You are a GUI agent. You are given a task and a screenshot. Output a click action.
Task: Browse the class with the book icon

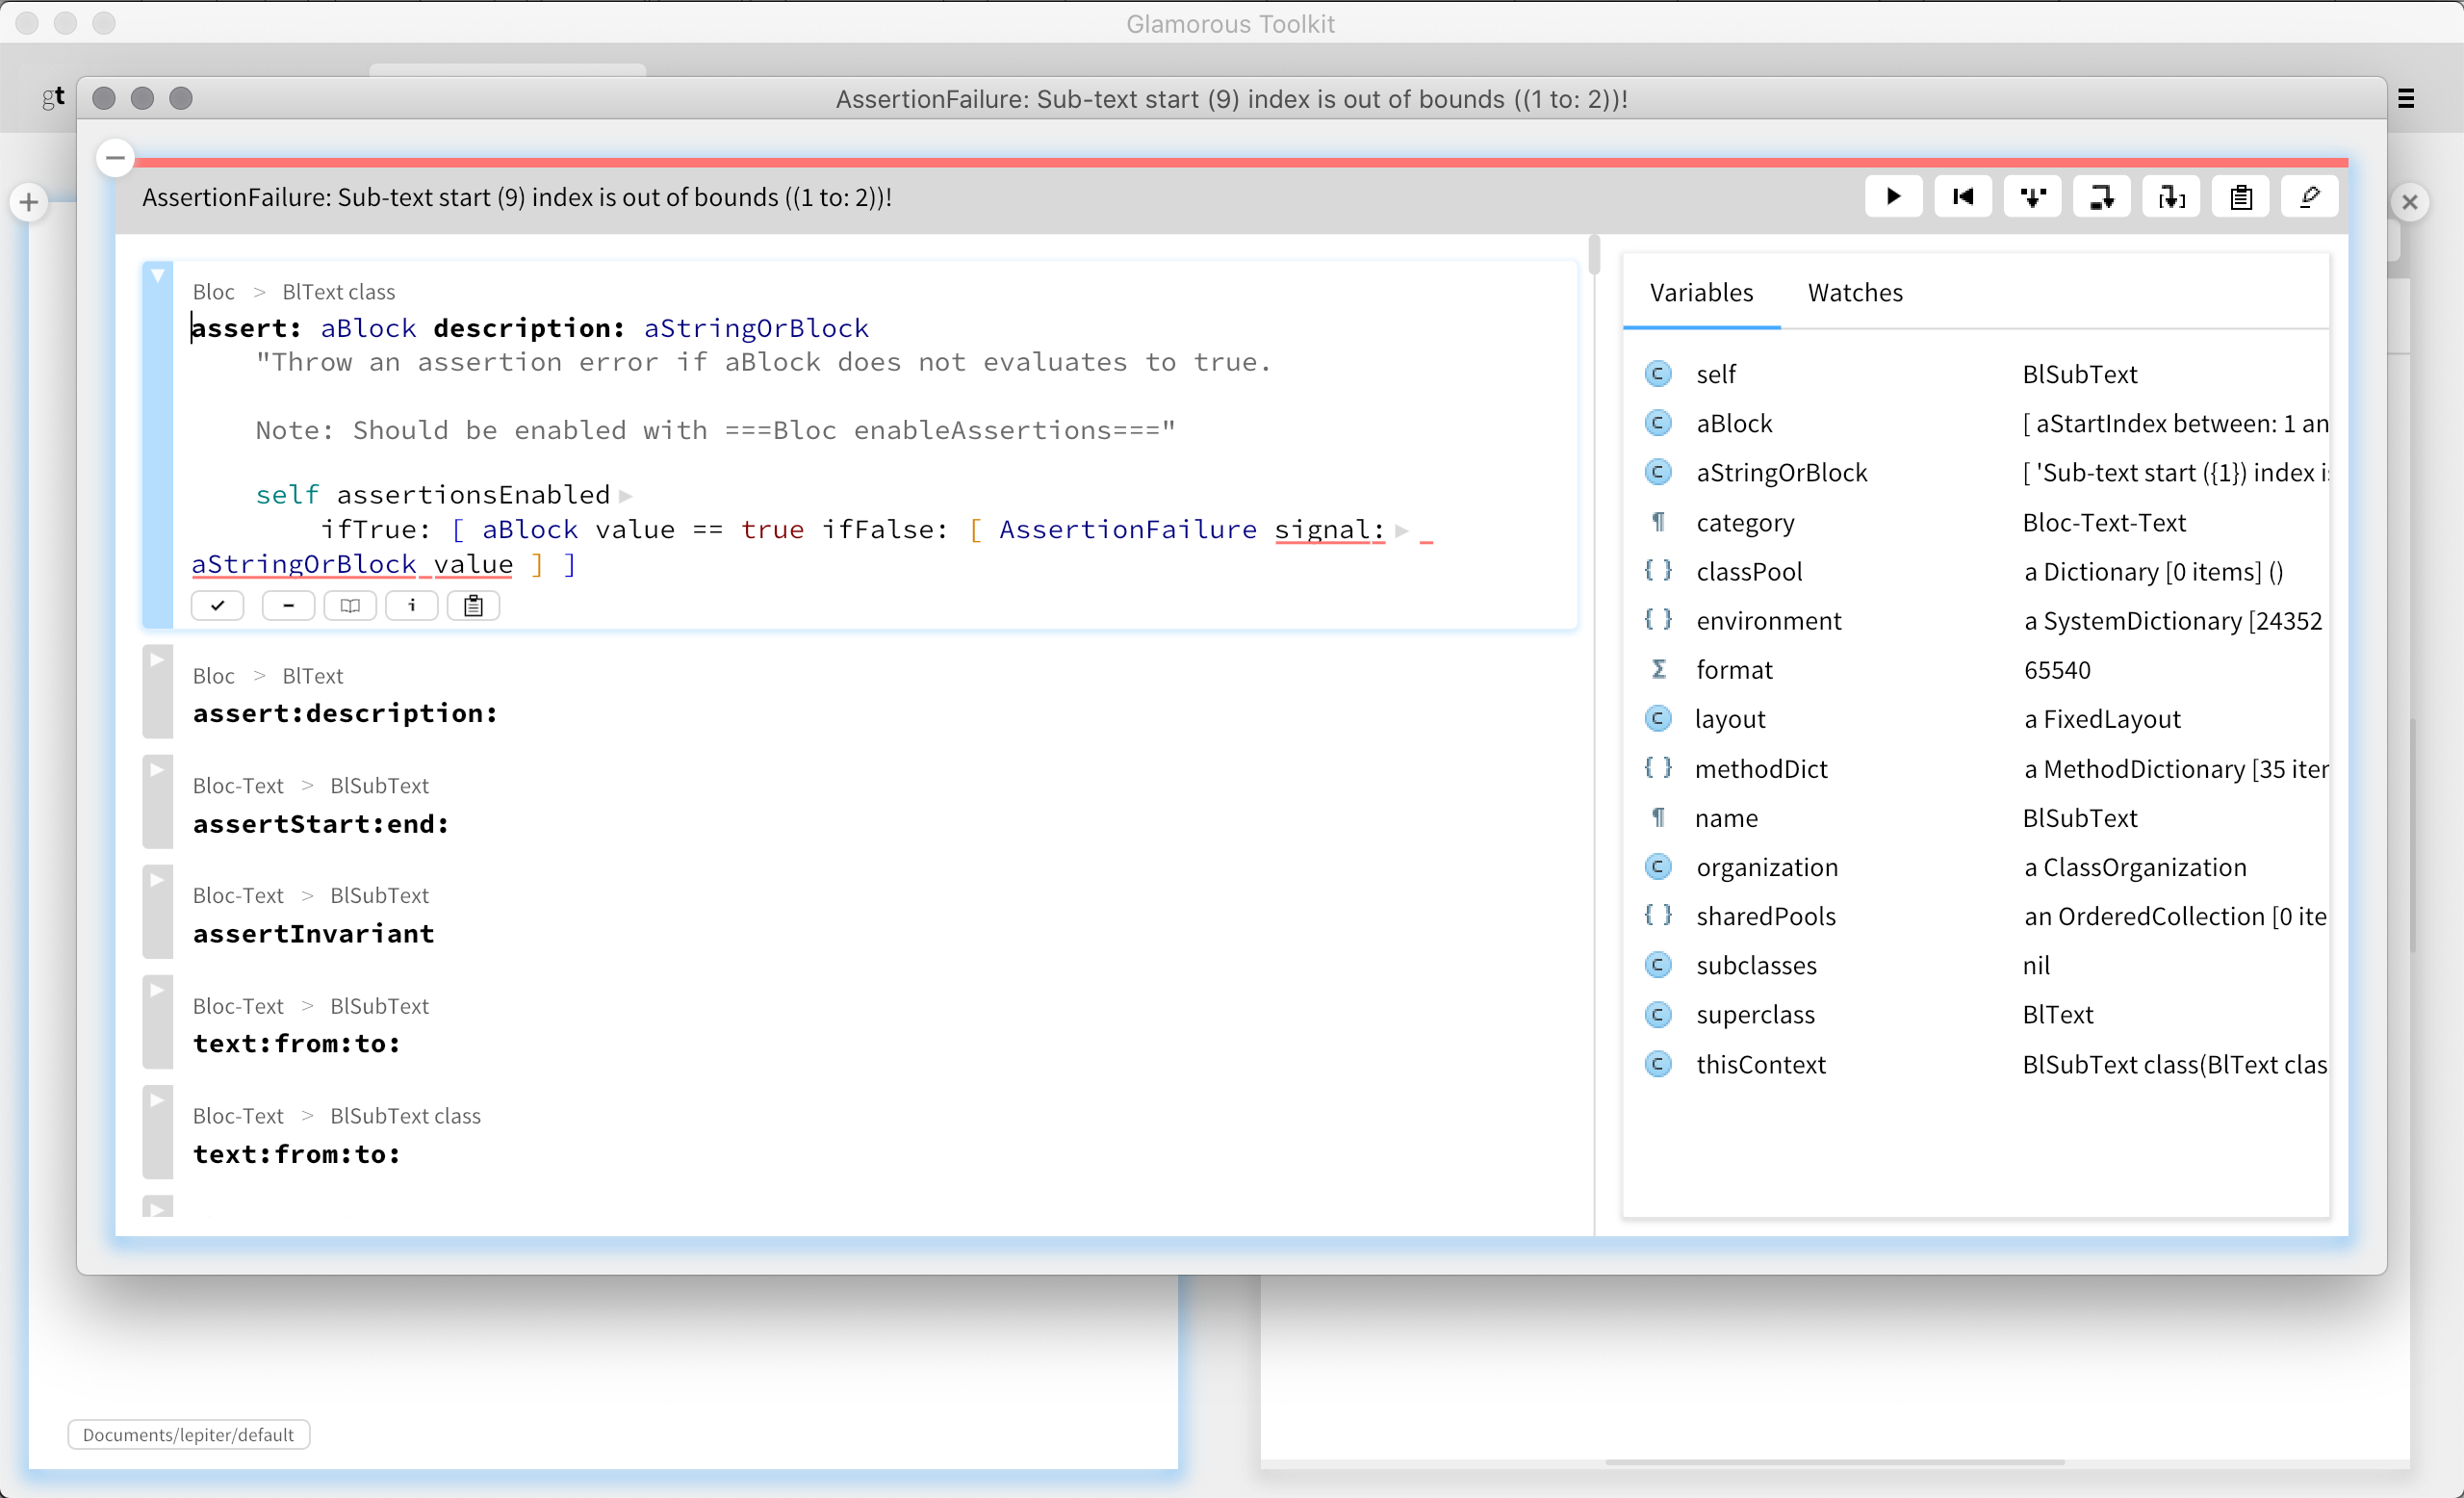pyautogui.click(x=349, y=605)
